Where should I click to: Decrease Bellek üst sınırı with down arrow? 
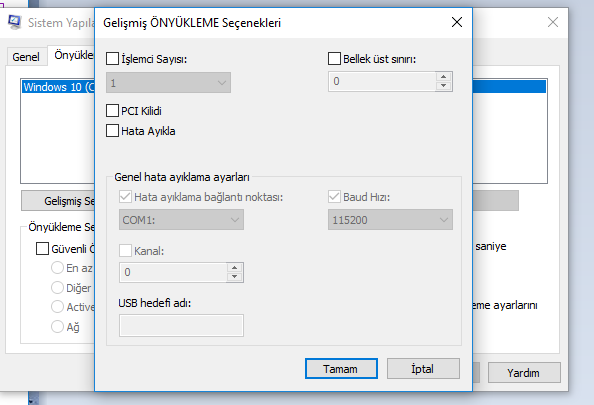click(x=443, y=86)
